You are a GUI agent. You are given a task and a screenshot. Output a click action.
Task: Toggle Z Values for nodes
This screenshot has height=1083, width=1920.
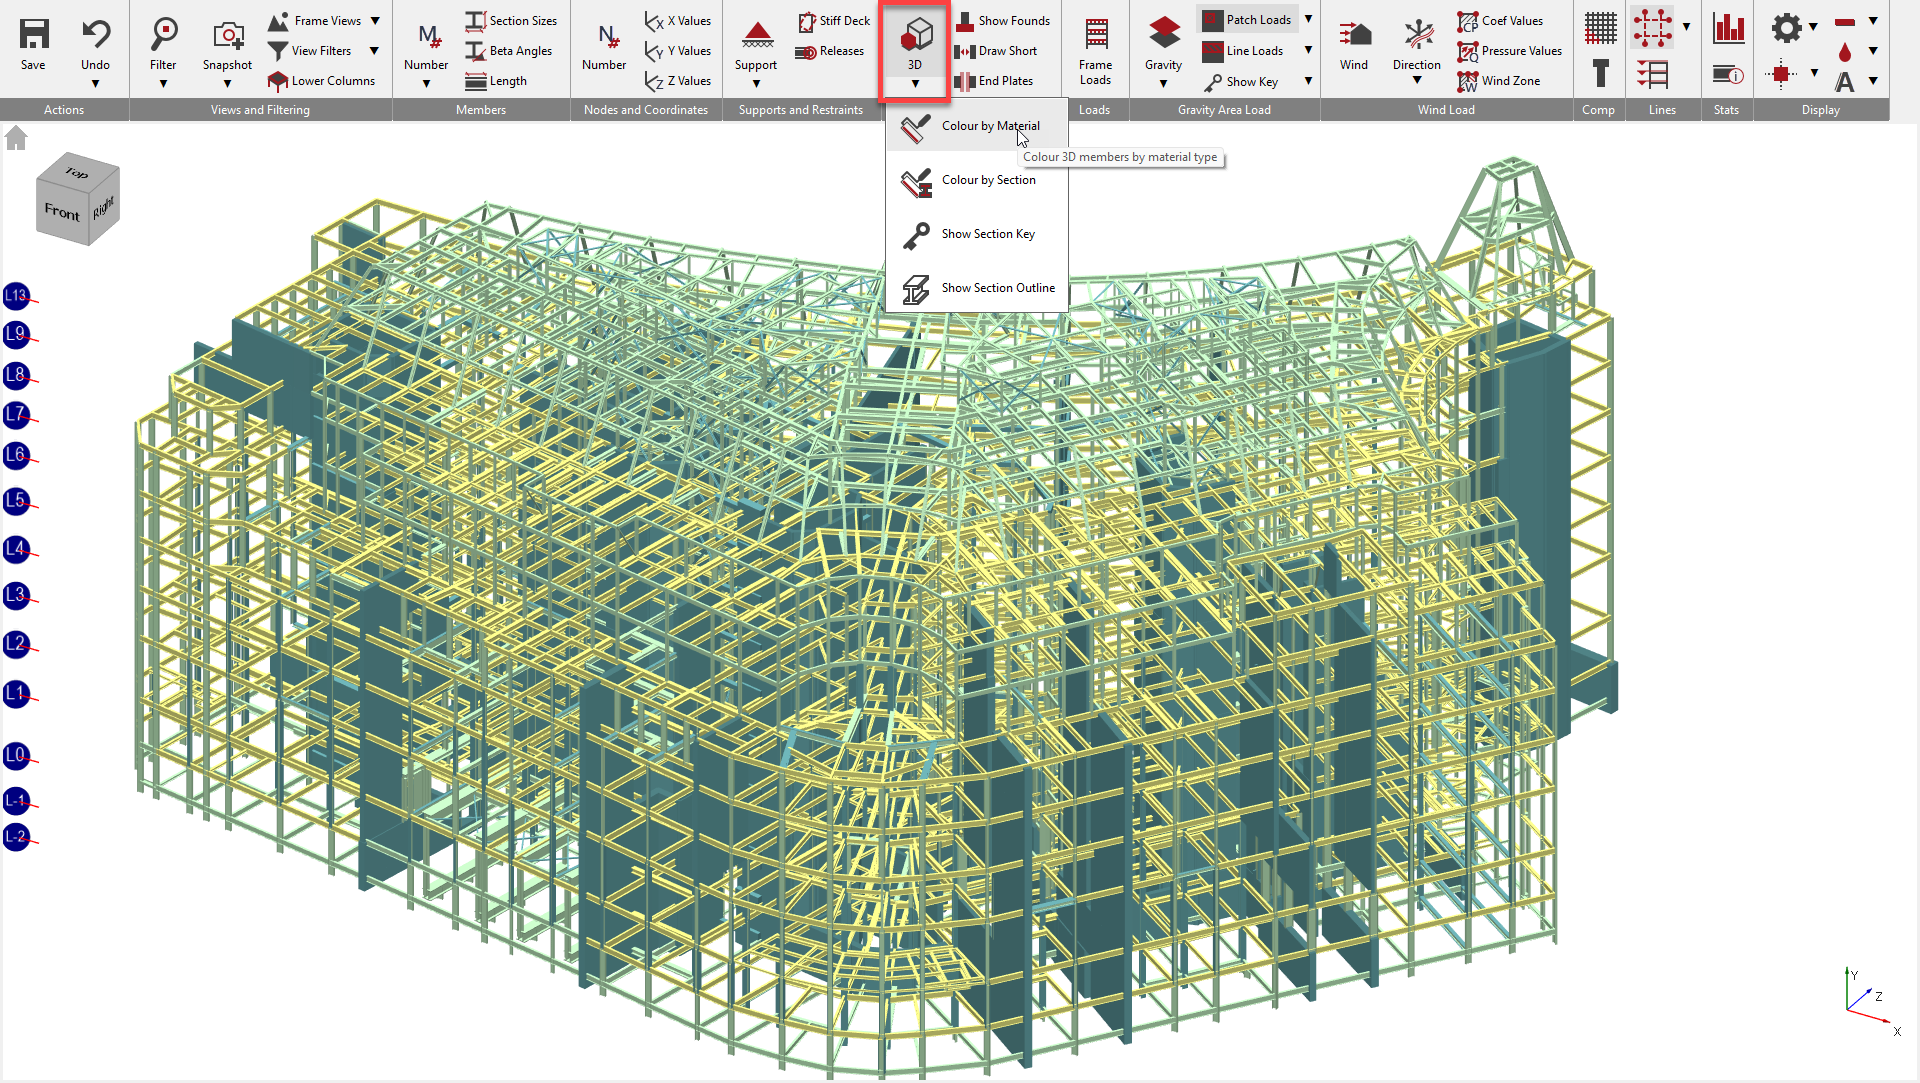(678, 81)
